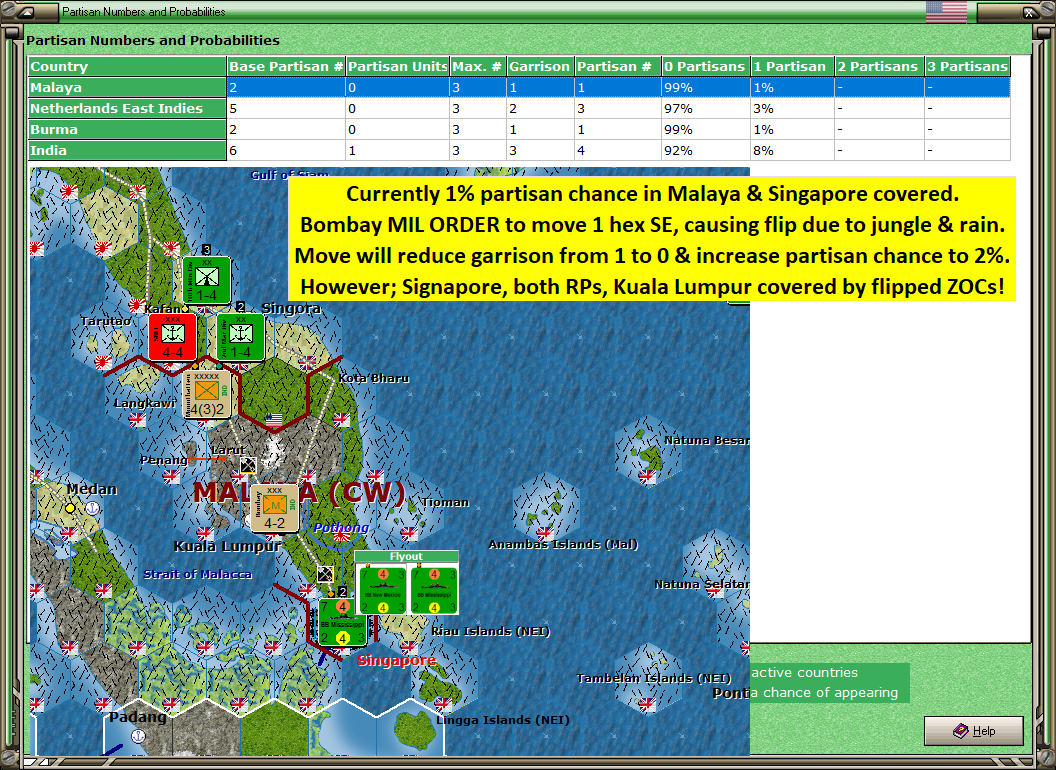Screen dimensions: 1056x770
Task: Click the Riau Islands (NEI) label
Action: 490,631
